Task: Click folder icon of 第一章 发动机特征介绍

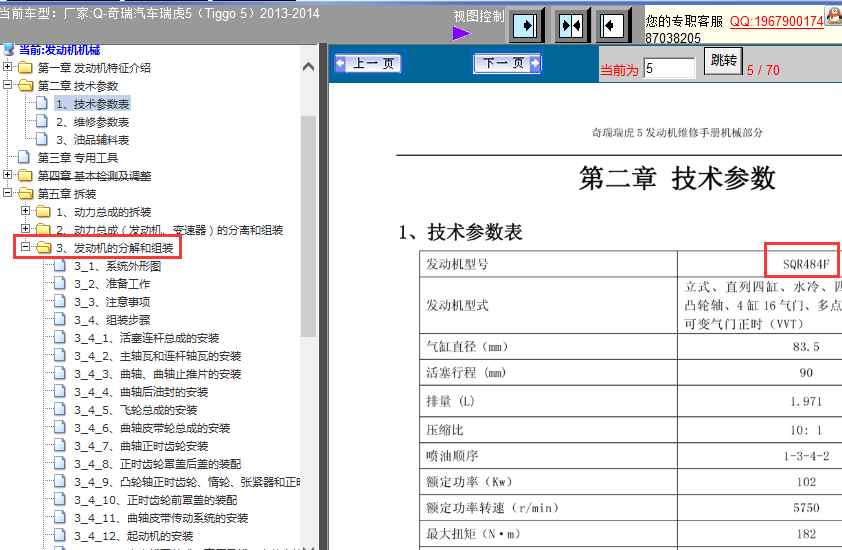Action: point(25,68)
